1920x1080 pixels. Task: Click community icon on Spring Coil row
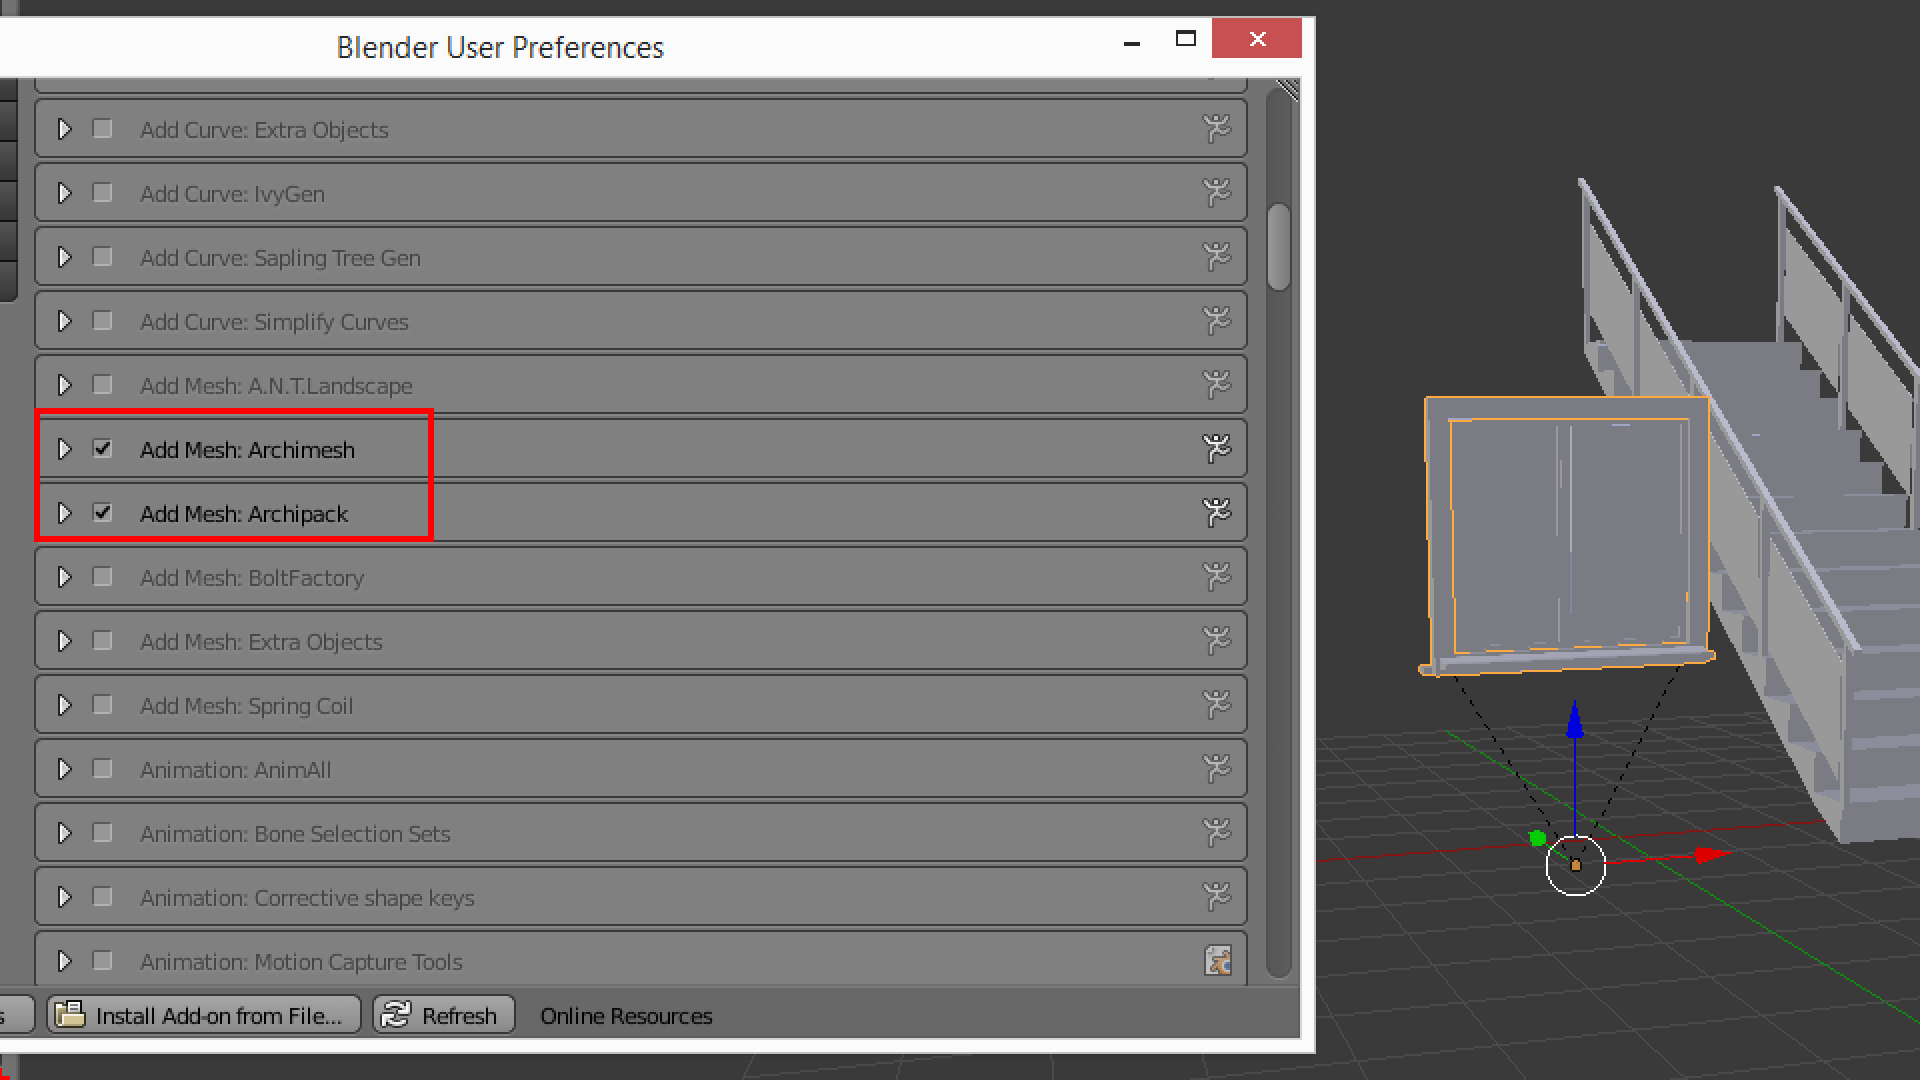pos(1216,705)
